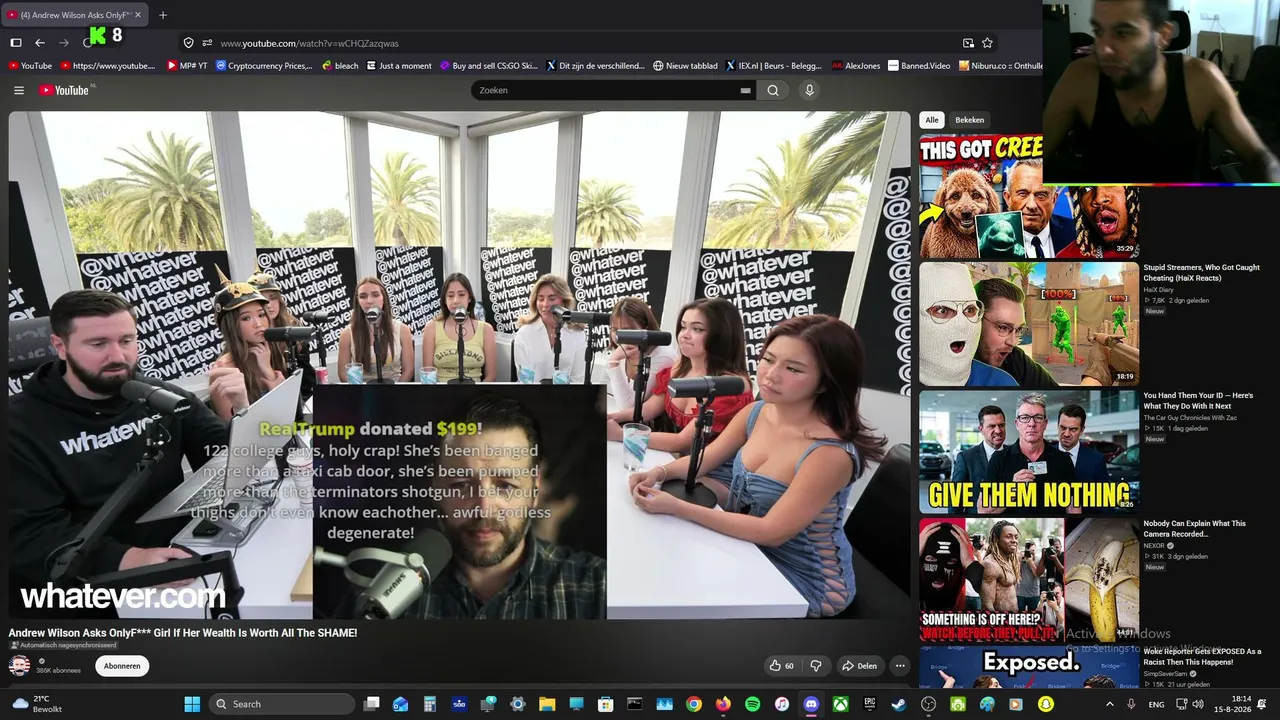Viewport: 1280px width, 720px height.
Task: Show tracking protection shield info
Action: (188, 43)
